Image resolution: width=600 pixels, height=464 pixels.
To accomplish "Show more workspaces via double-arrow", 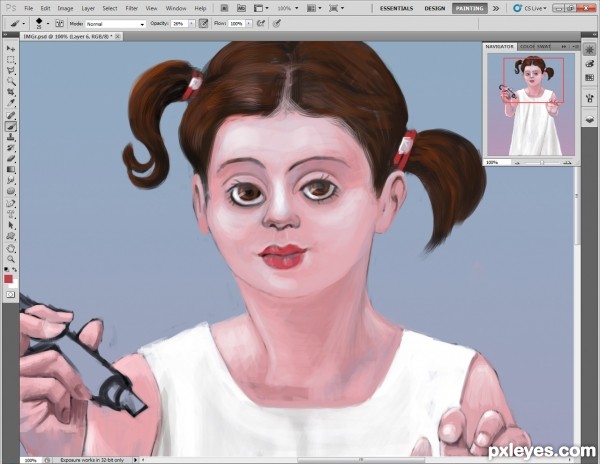I will [x=496, y=8].
